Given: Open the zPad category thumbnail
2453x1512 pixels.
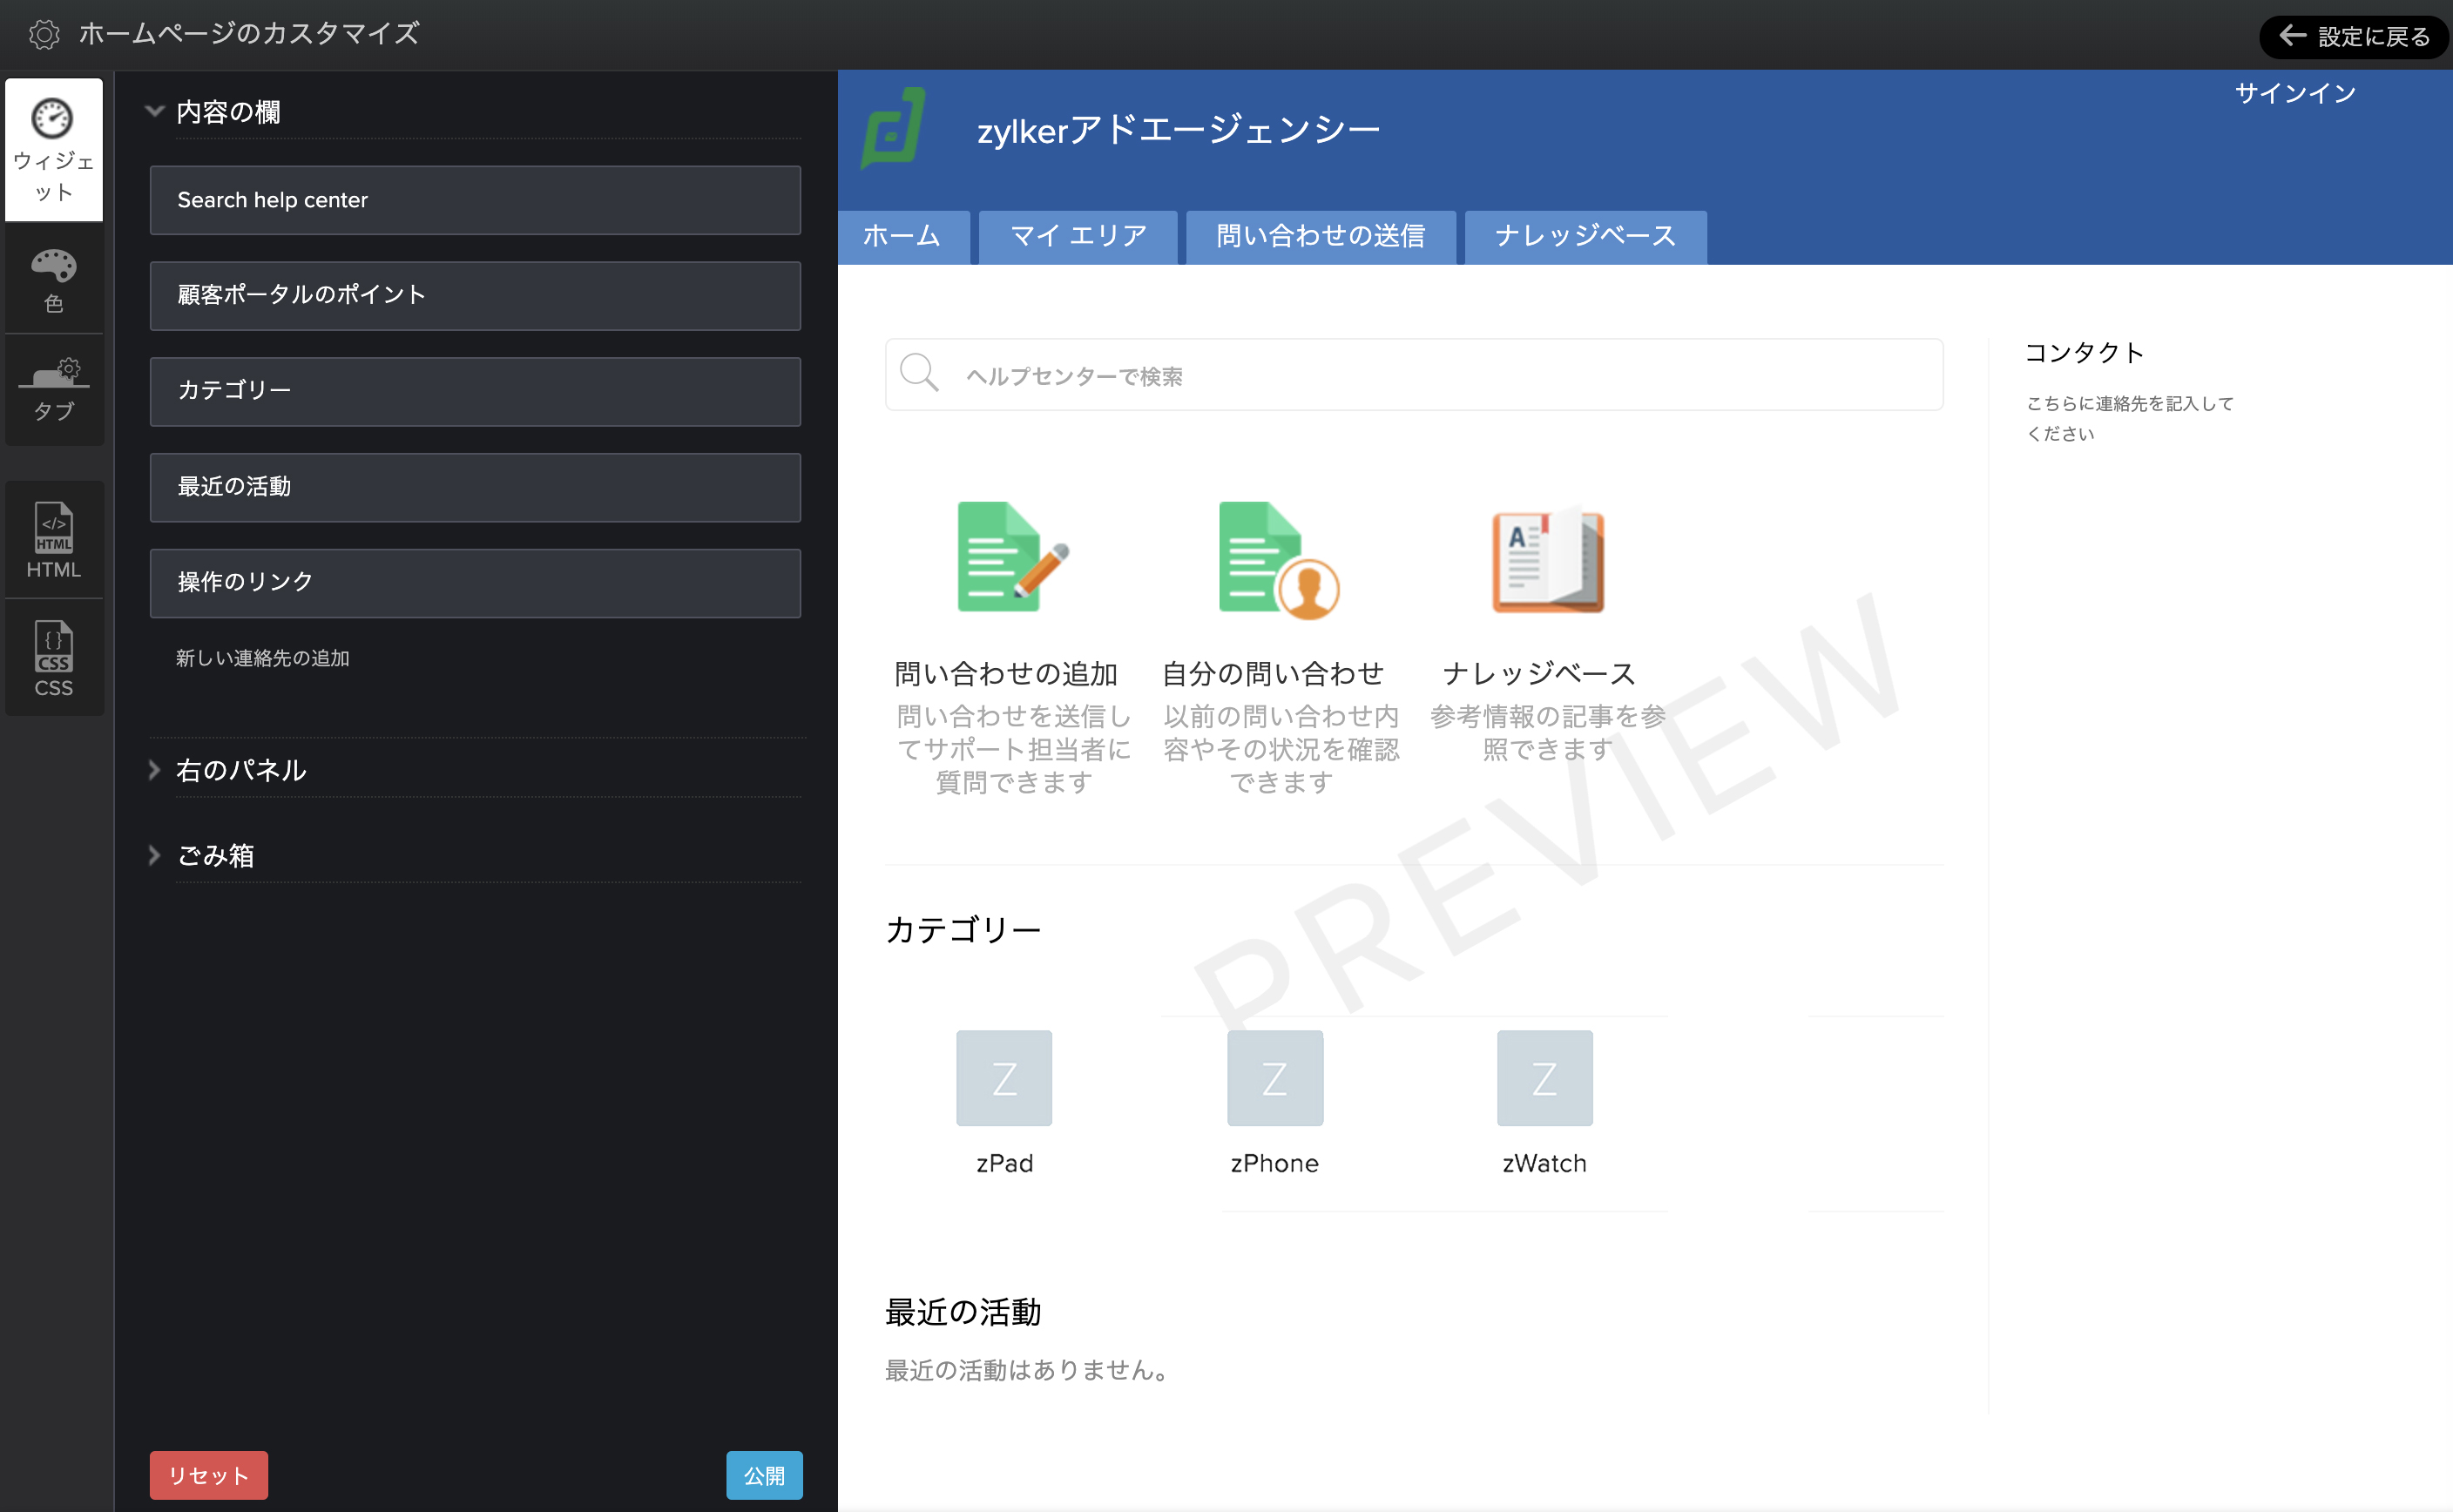Looking at the screenshot, I should pyautogui.click(x=1004, y=1078).
